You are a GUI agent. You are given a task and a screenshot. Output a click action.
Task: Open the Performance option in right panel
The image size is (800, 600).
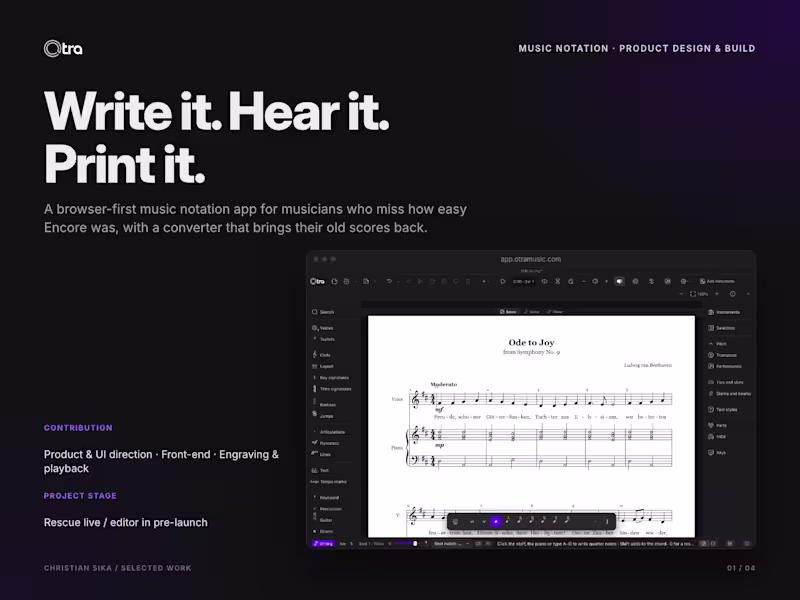point(725,366)
